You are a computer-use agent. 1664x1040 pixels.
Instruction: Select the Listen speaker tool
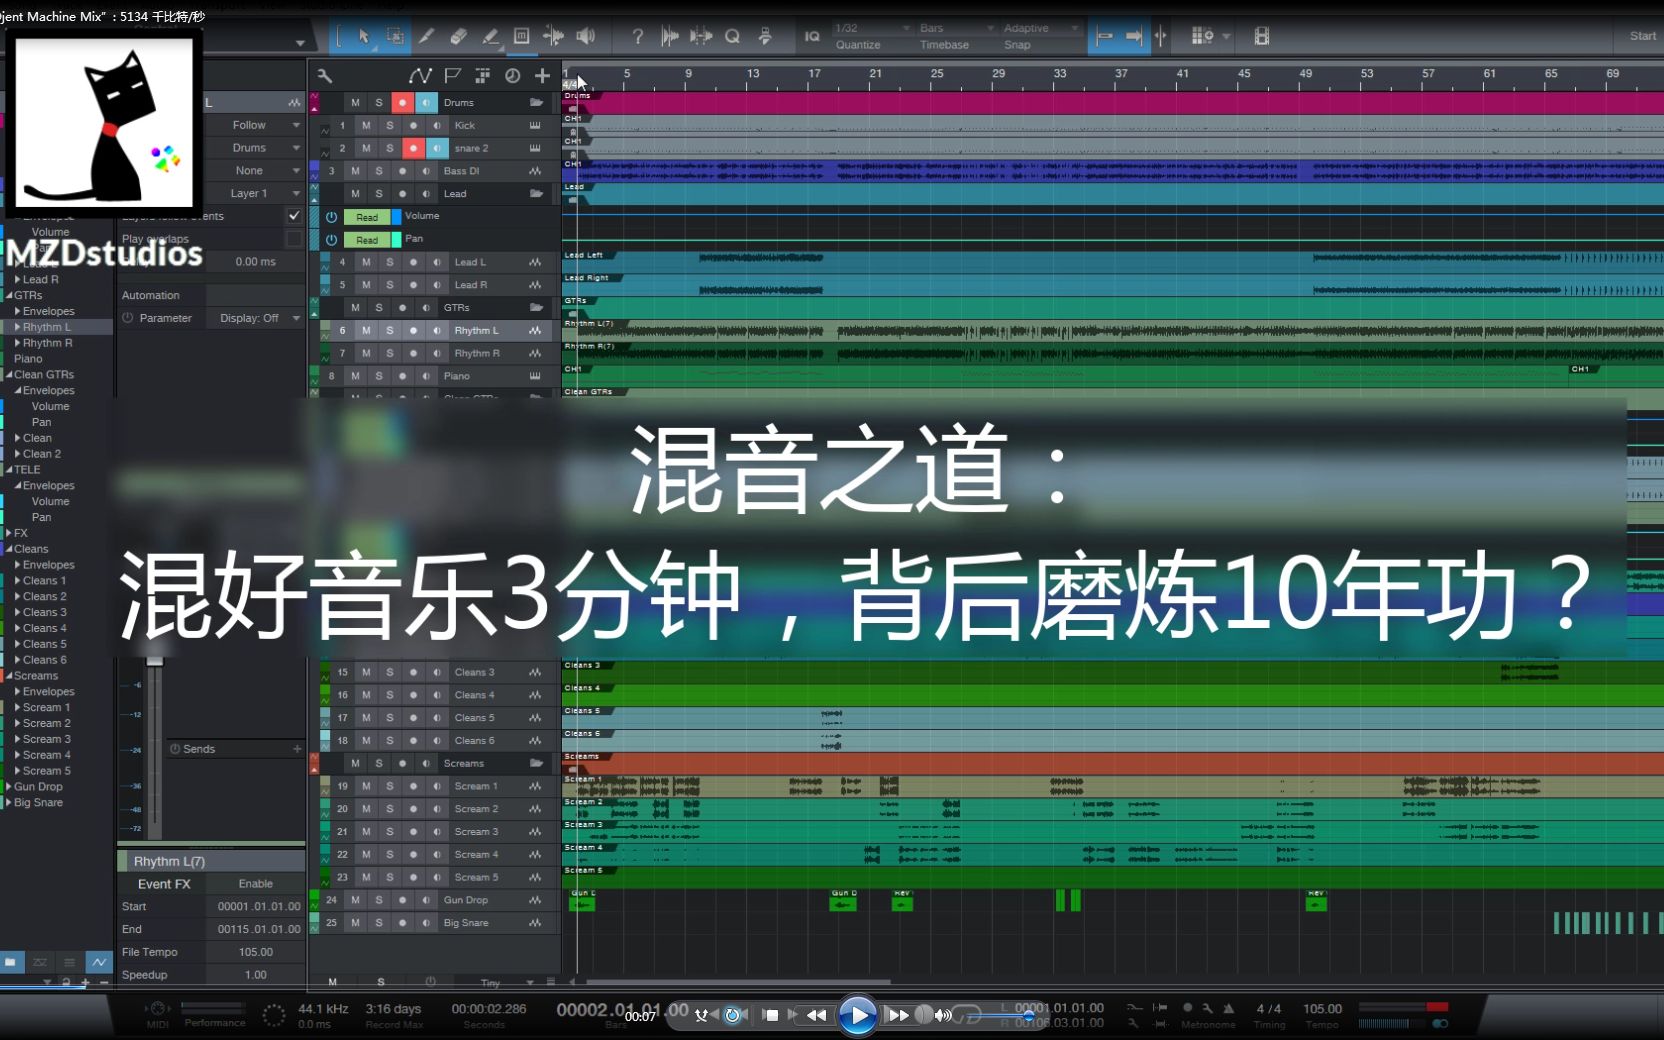585,36
